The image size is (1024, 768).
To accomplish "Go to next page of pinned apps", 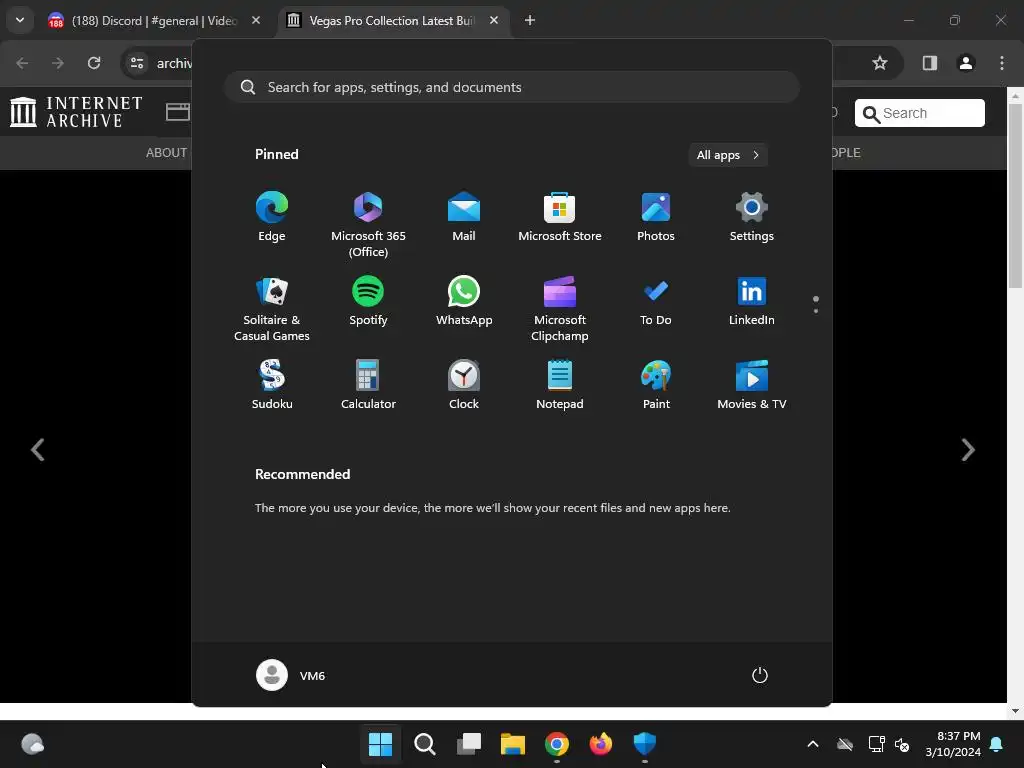I will pos(816,311).
